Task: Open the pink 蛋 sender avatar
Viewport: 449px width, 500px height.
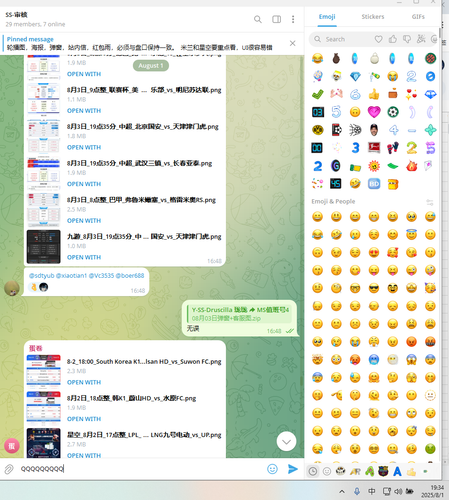Action: click(12, 446)
